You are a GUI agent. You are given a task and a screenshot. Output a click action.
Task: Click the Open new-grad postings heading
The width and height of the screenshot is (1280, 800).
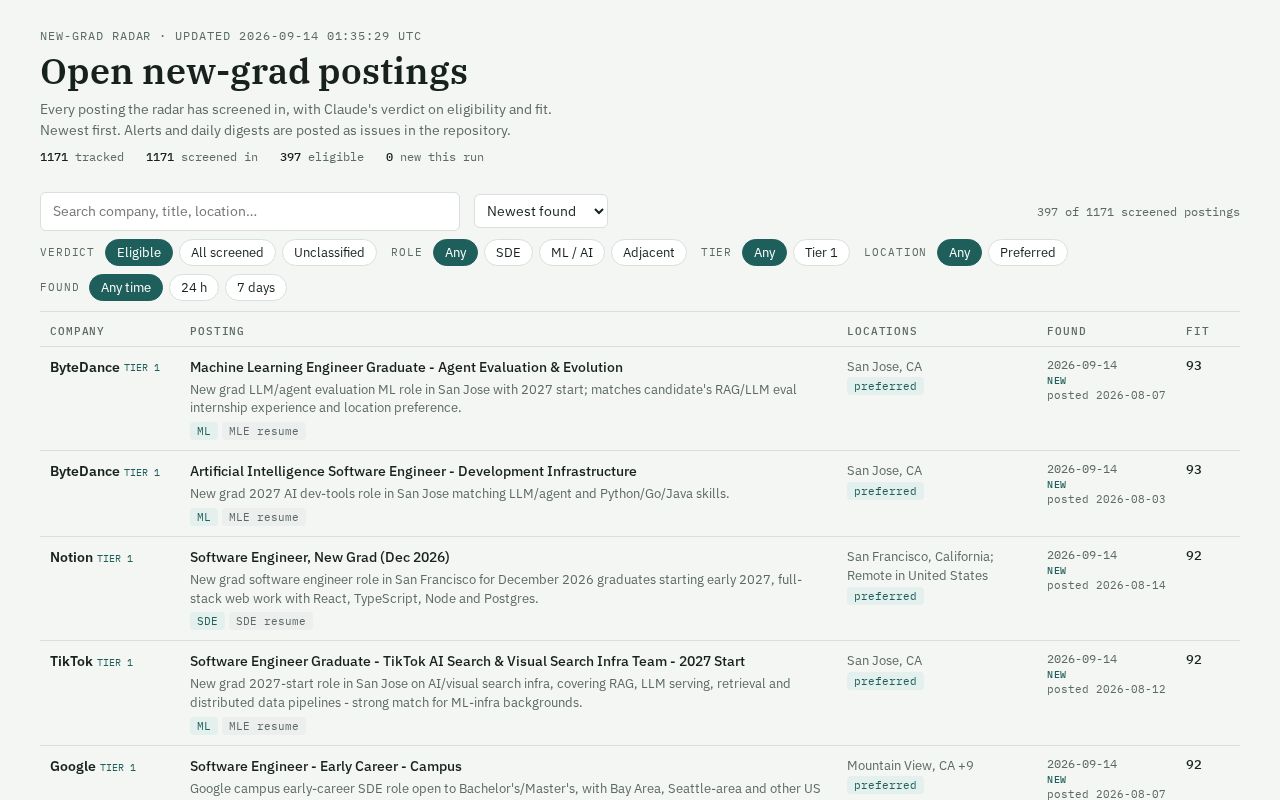point(254,72)
